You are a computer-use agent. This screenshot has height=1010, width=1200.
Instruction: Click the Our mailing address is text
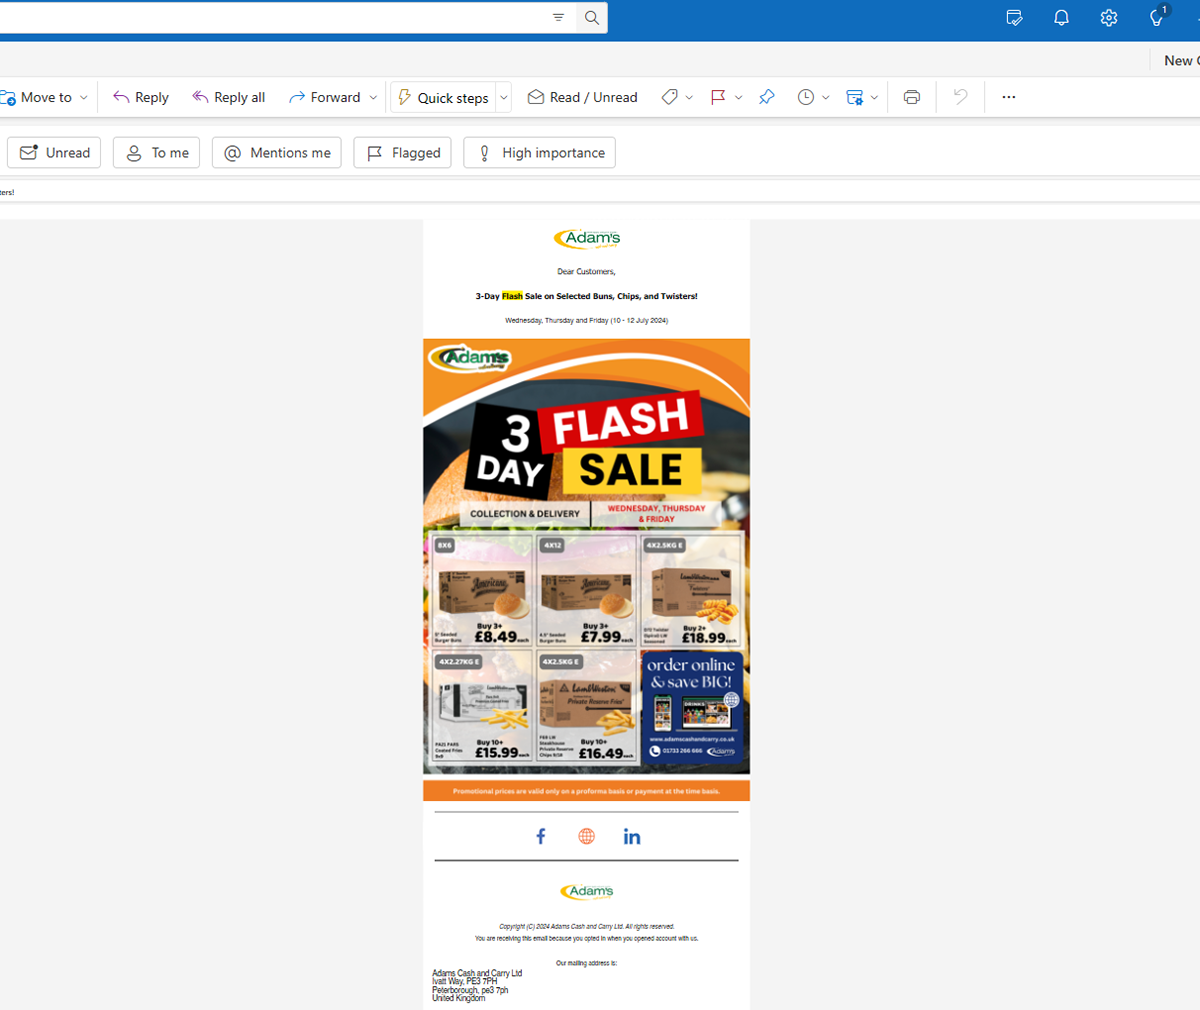point(587,963)
